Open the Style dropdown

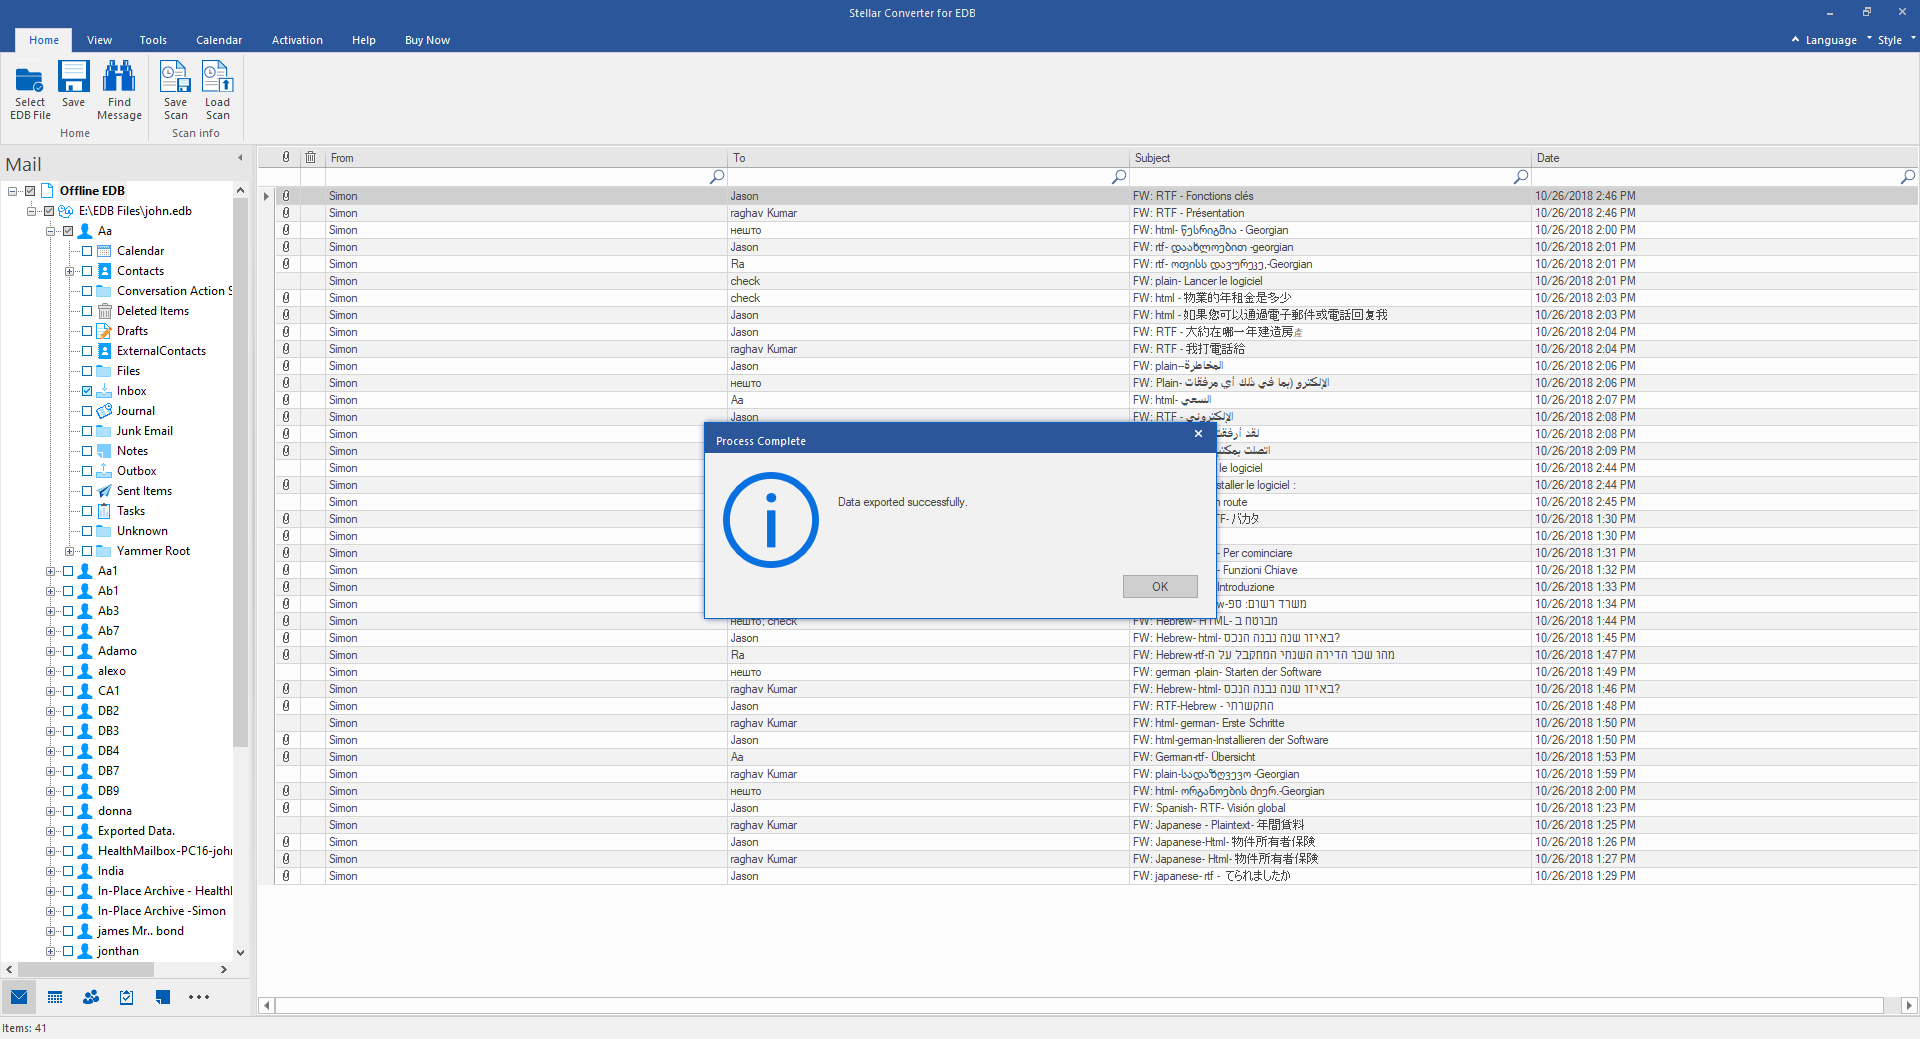pos(1889,40)
